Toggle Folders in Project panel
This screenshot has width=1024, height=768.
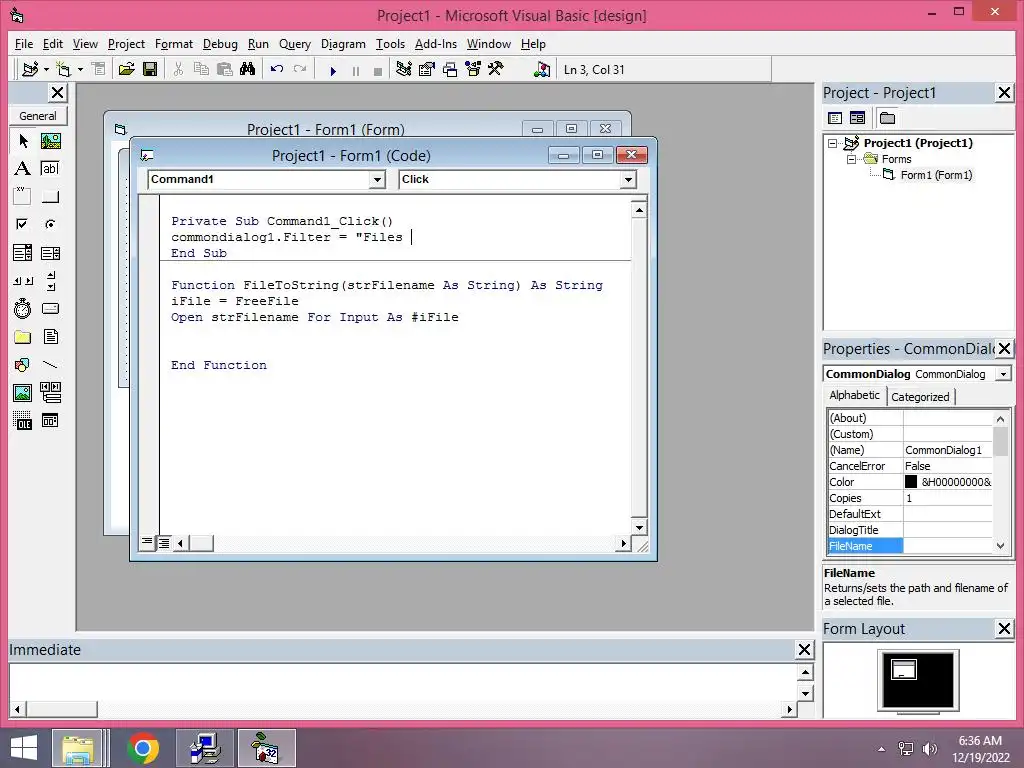[887, 118]
